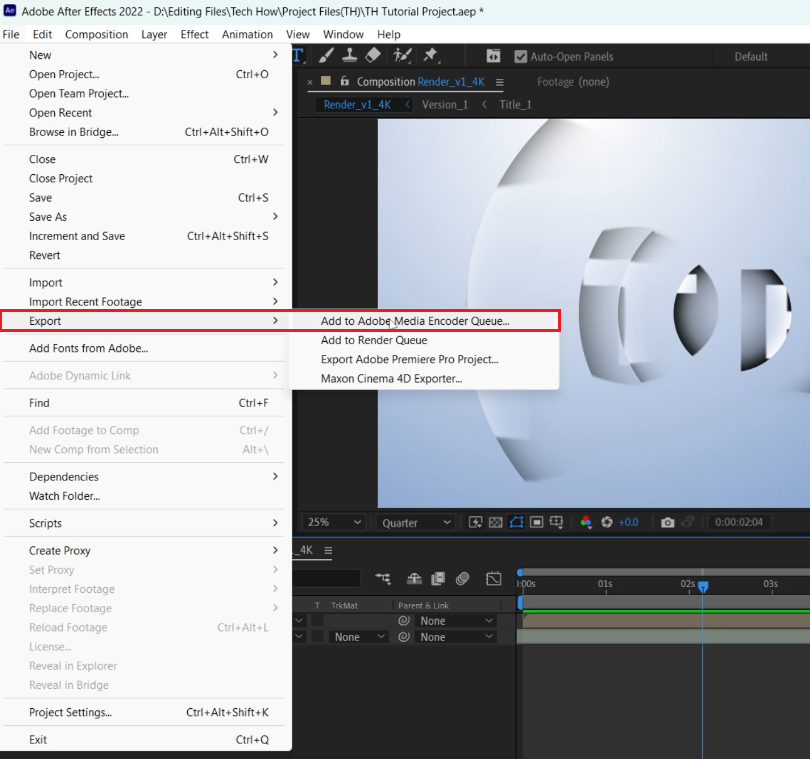Screen dimensions: 810x759
Task: Take a snapshot with camera icon
Action: tap(667, 522)
